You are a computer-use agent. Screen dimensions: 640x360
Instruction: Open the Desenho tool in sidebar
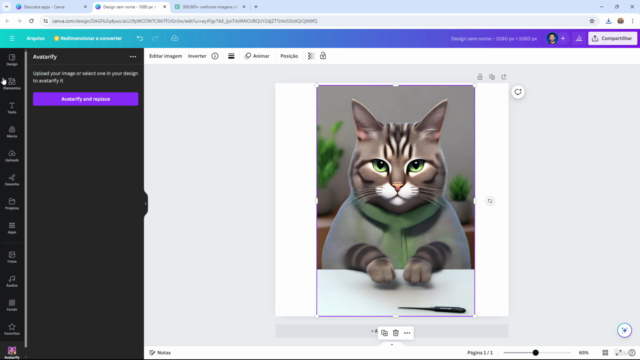point(12,180)
